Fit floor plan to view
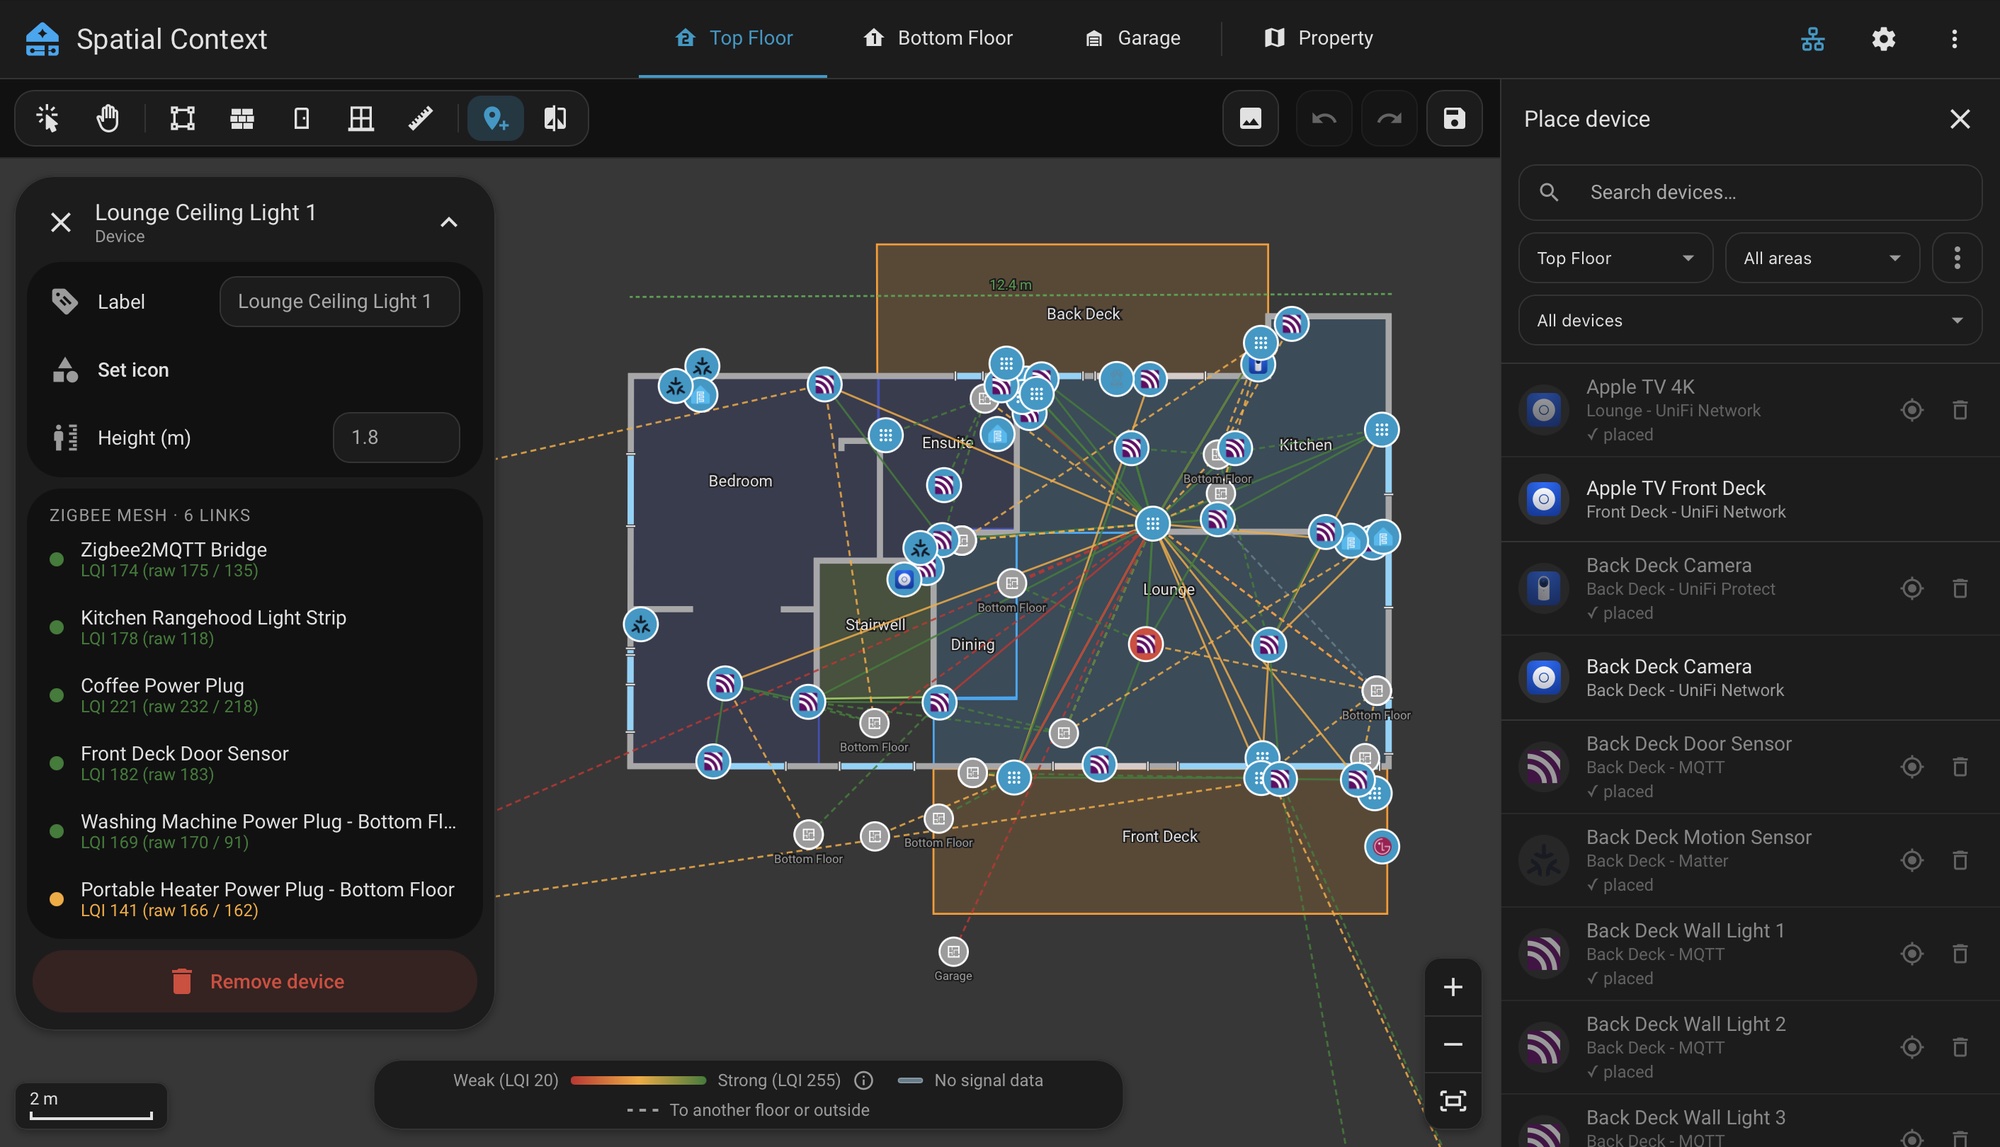Screen dimensions: 2000x1147 point(1453,1101)
